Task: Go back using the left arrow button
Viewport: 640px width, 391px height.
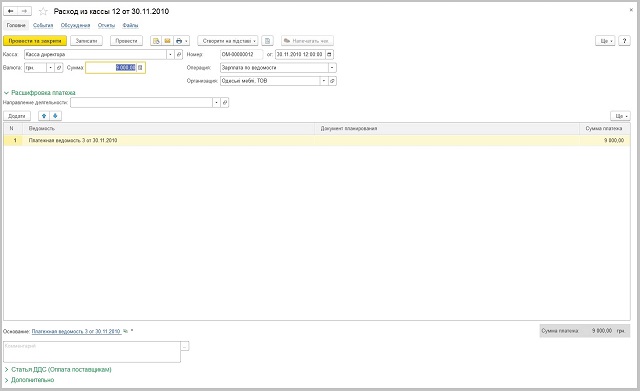Action: point(11,11)
